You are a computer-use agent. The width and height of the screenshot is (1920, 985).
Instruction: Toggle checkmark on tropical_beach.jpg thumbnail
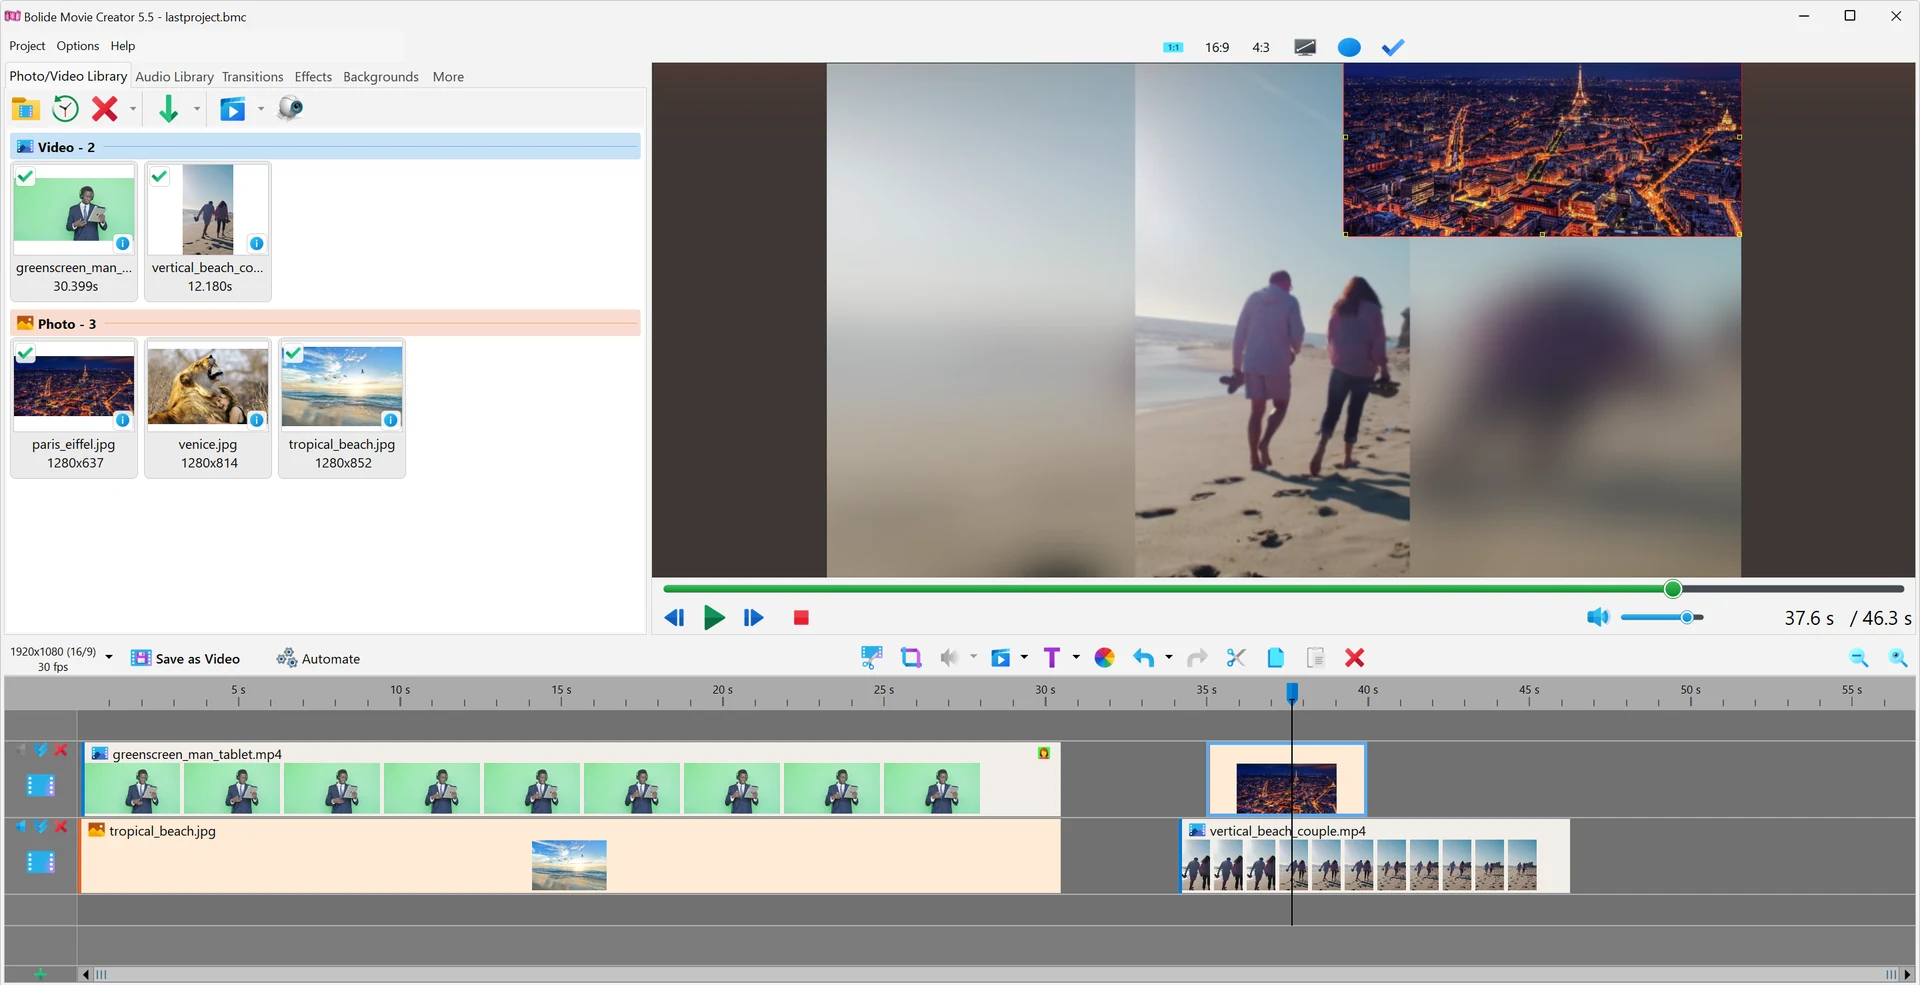[x=293, y=354]
